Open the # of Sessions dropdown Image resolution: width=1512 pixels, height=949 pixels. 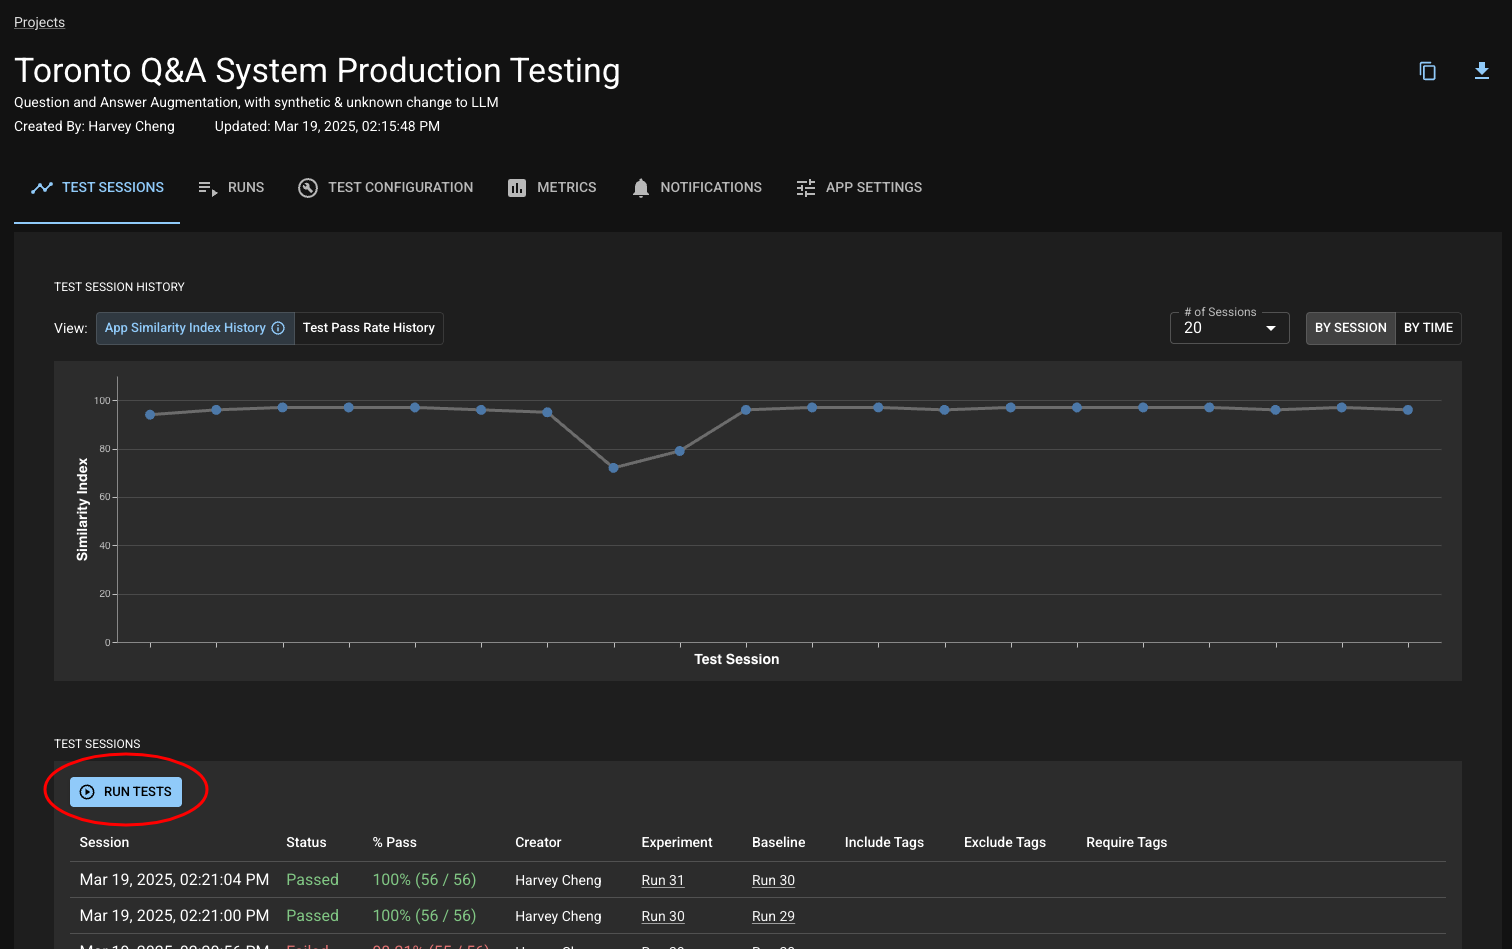[x=1229, y=328]
